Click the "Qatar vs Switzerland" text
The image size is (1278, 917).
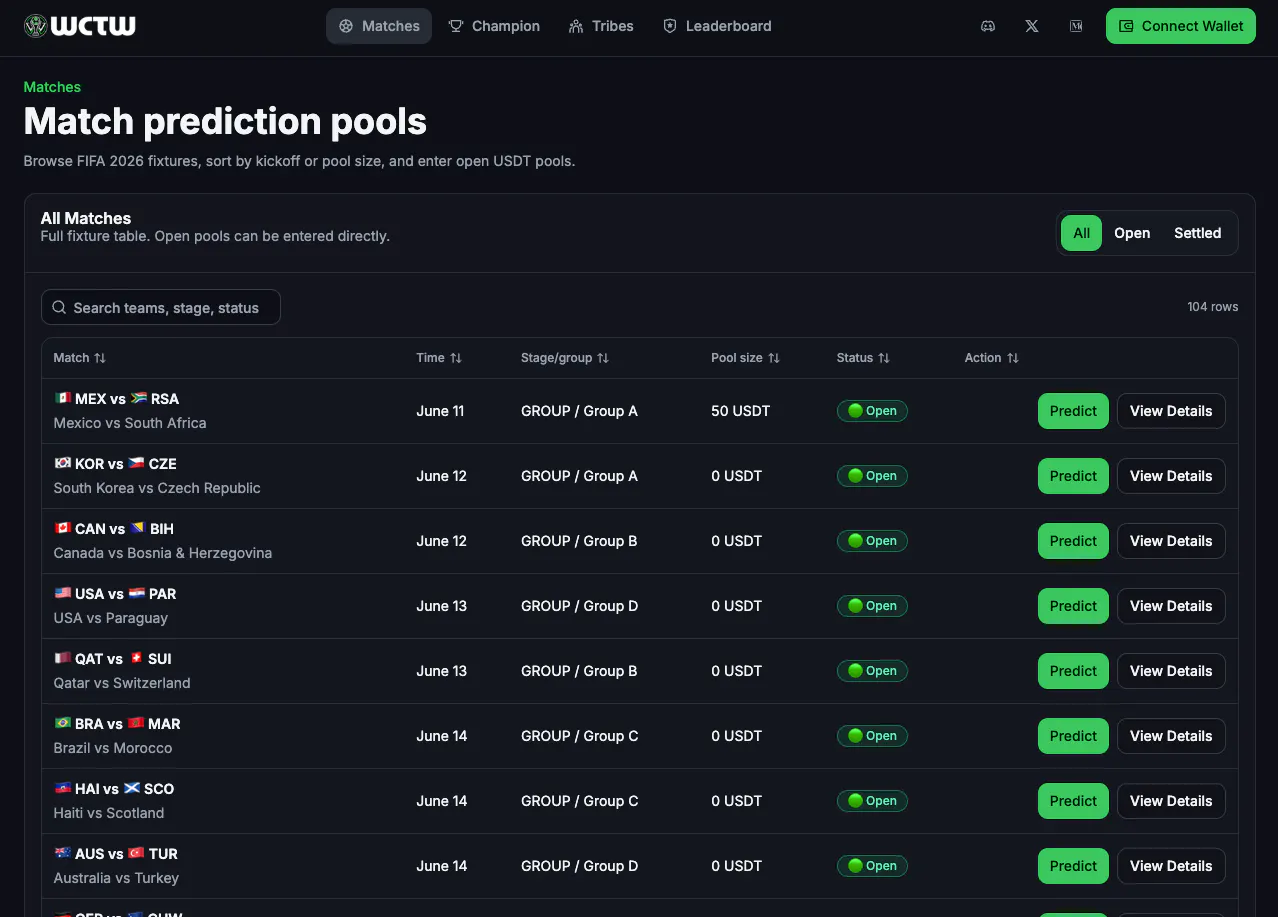(122, 683)
